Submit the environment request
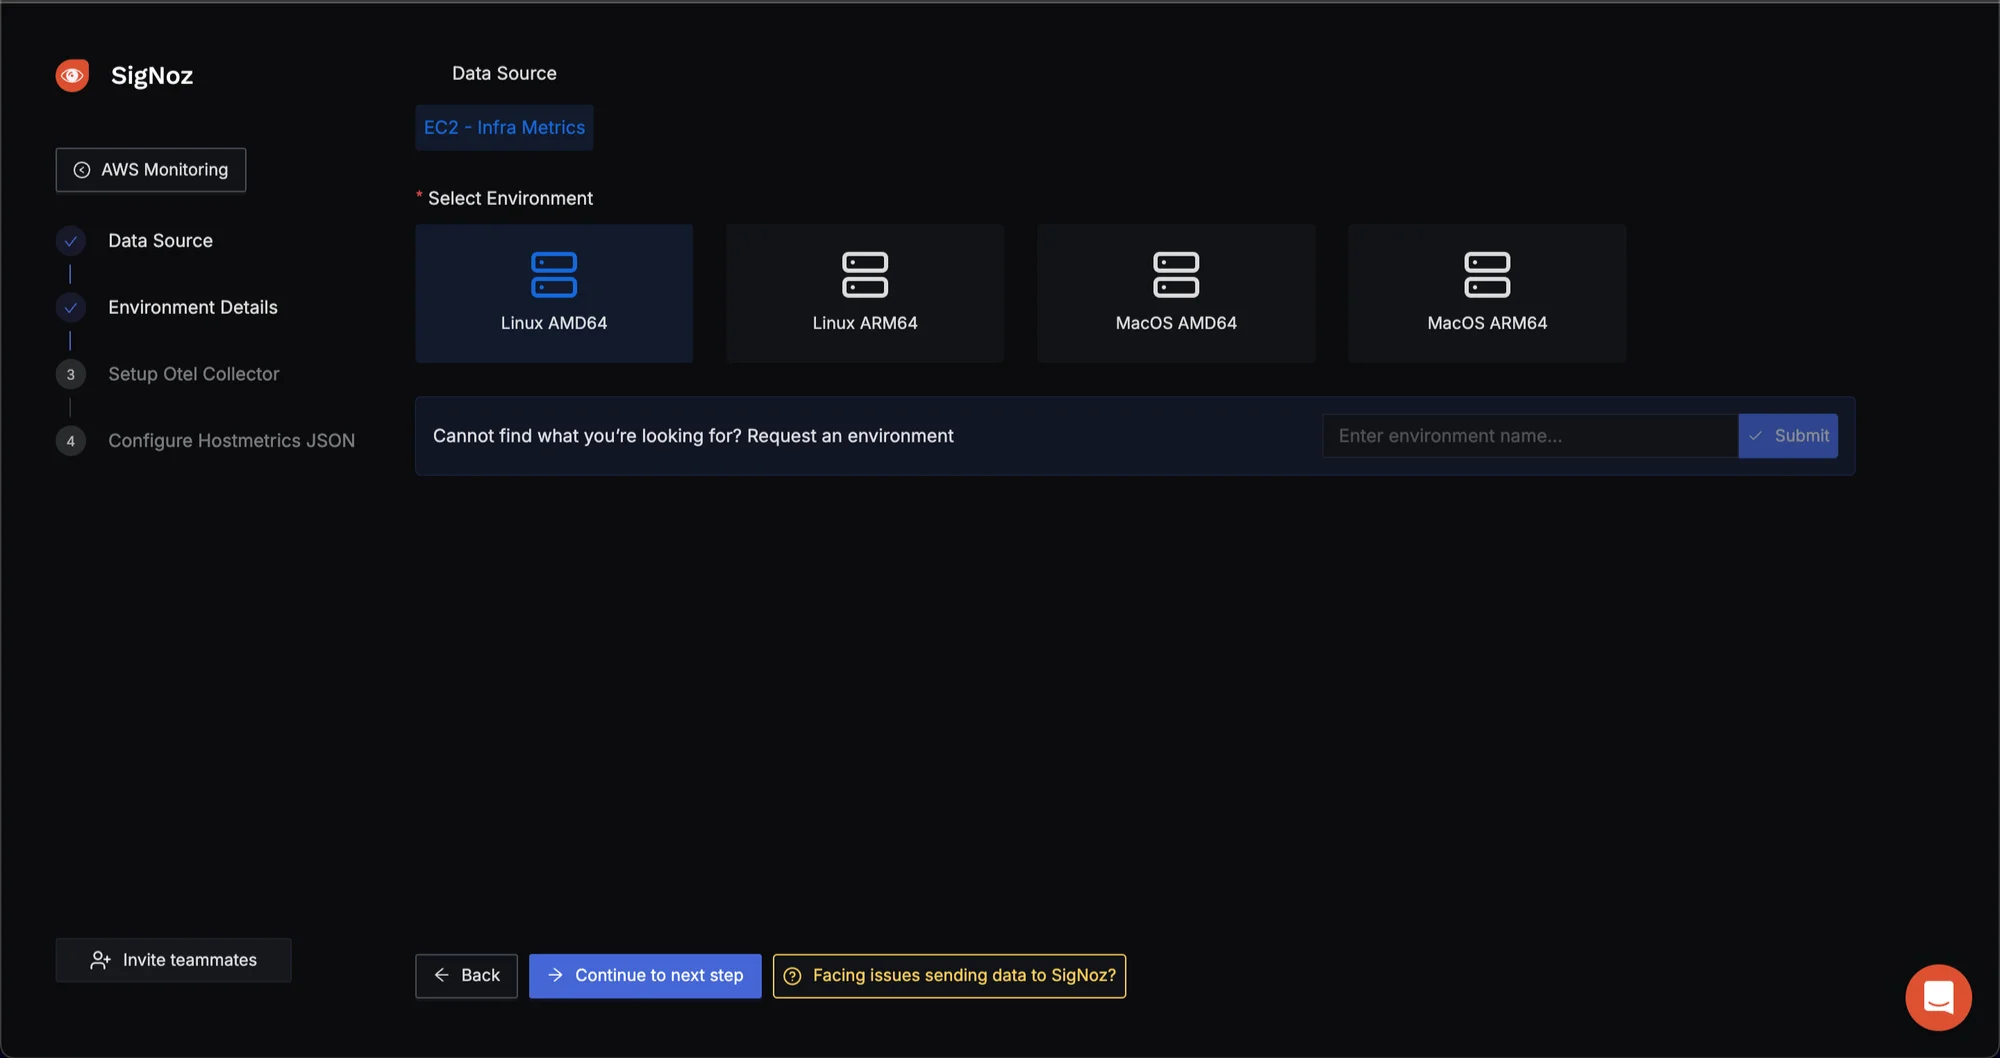The width and height of the screenshot is (2000, 1058). tap(1788, 436)
